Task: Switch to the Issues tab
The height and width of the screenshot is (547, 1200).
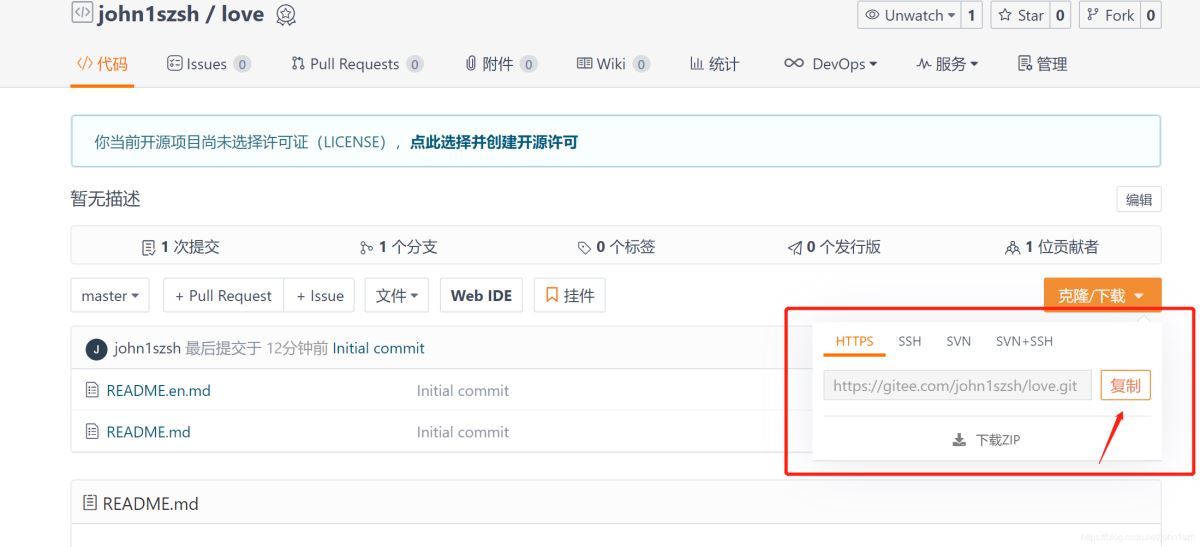Action: tap(208, 64)
